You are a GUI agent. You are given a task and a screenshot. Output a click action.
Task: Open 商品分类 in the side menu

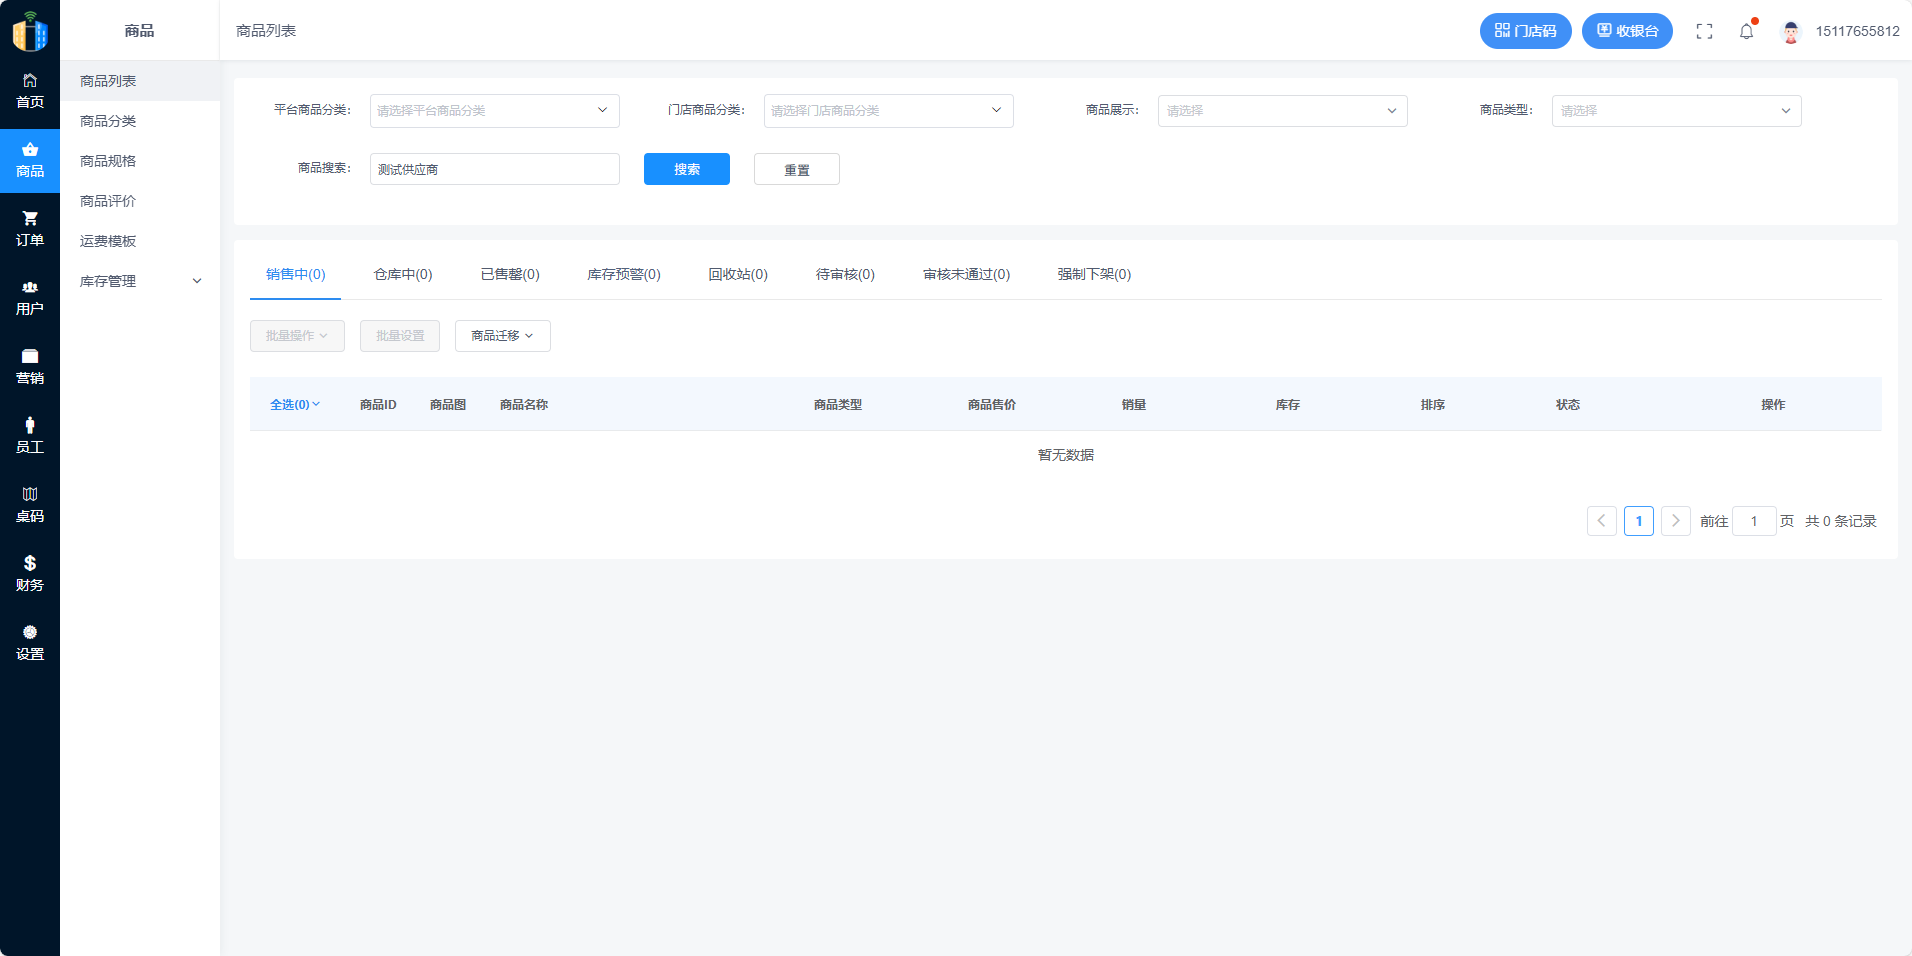point(108,121)
